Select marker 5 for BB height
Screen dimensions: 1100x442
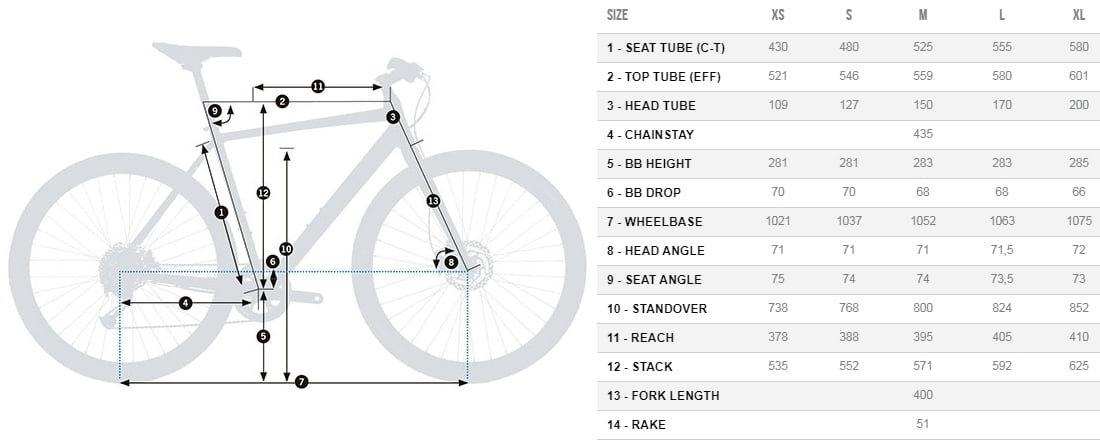coord(263,336)
